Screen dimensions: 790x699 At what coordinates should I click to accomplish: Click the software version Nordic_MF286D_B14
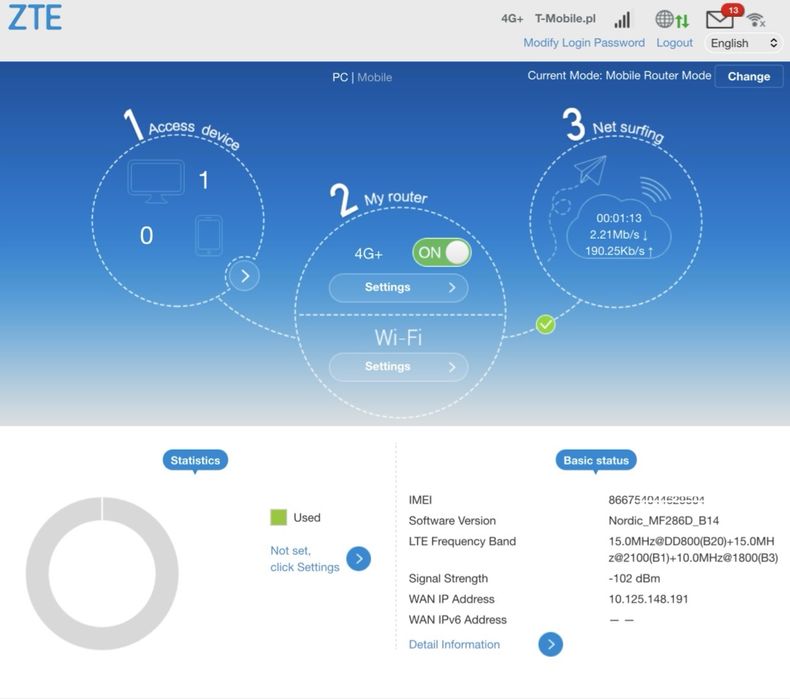(x=664, y=520)
